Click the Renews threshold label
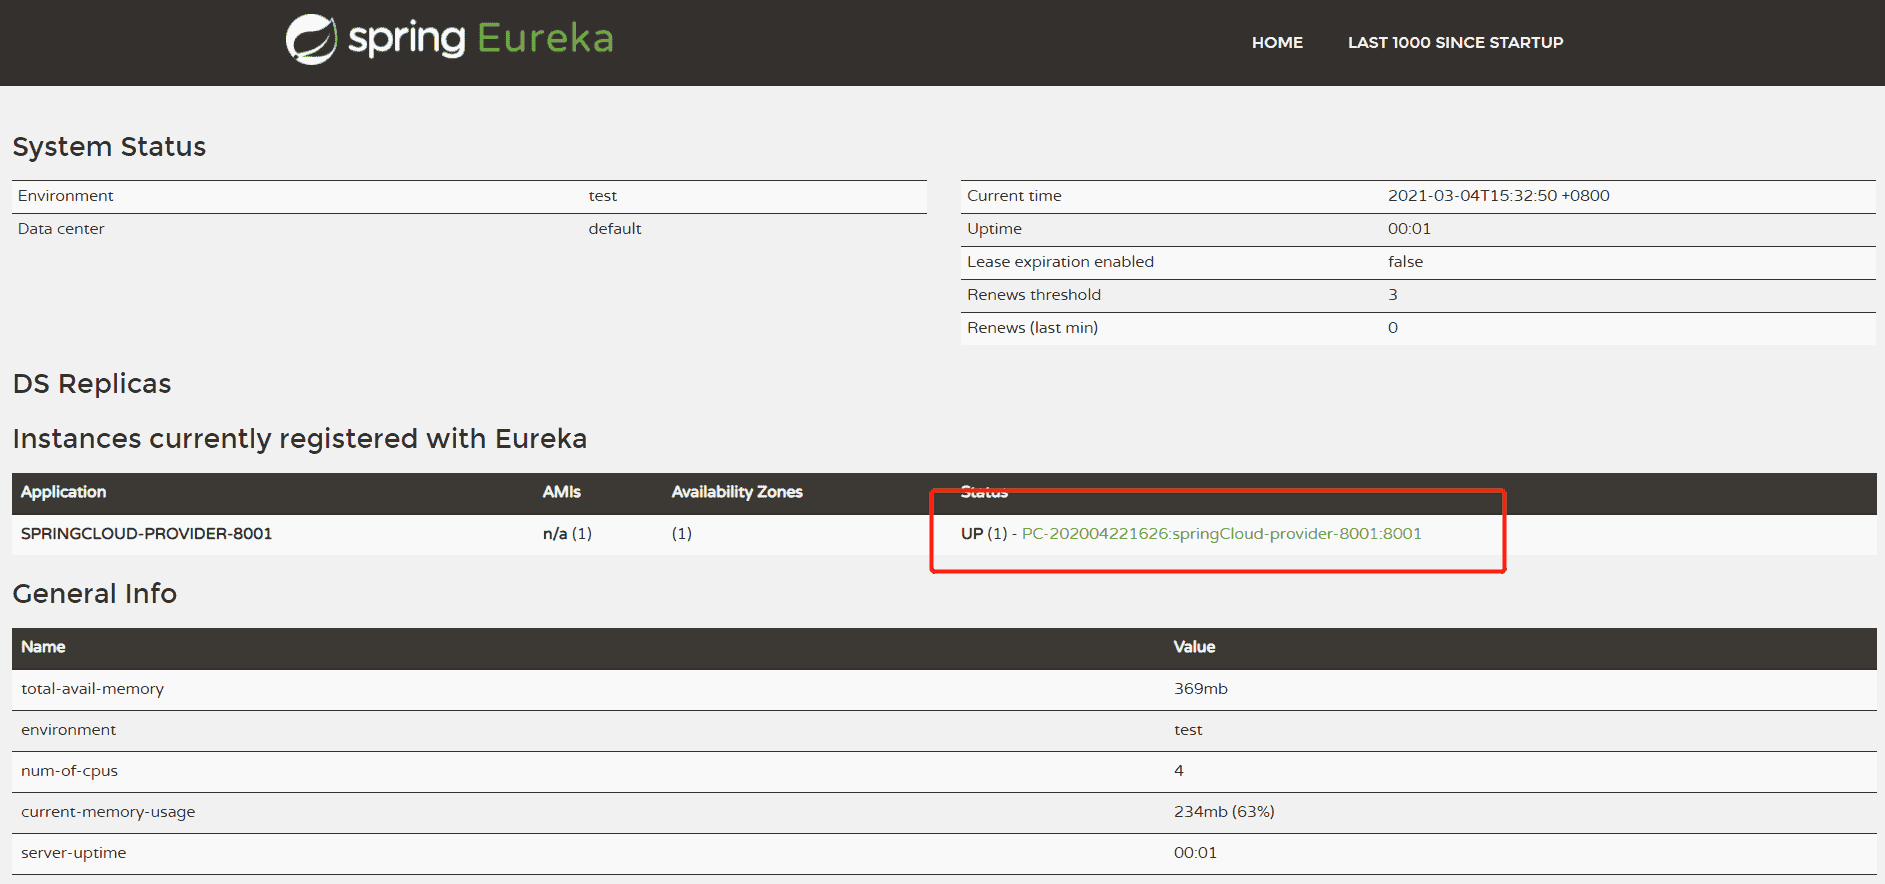Viewport: 1885px width, 884px height. click(x=1033, y=295)
